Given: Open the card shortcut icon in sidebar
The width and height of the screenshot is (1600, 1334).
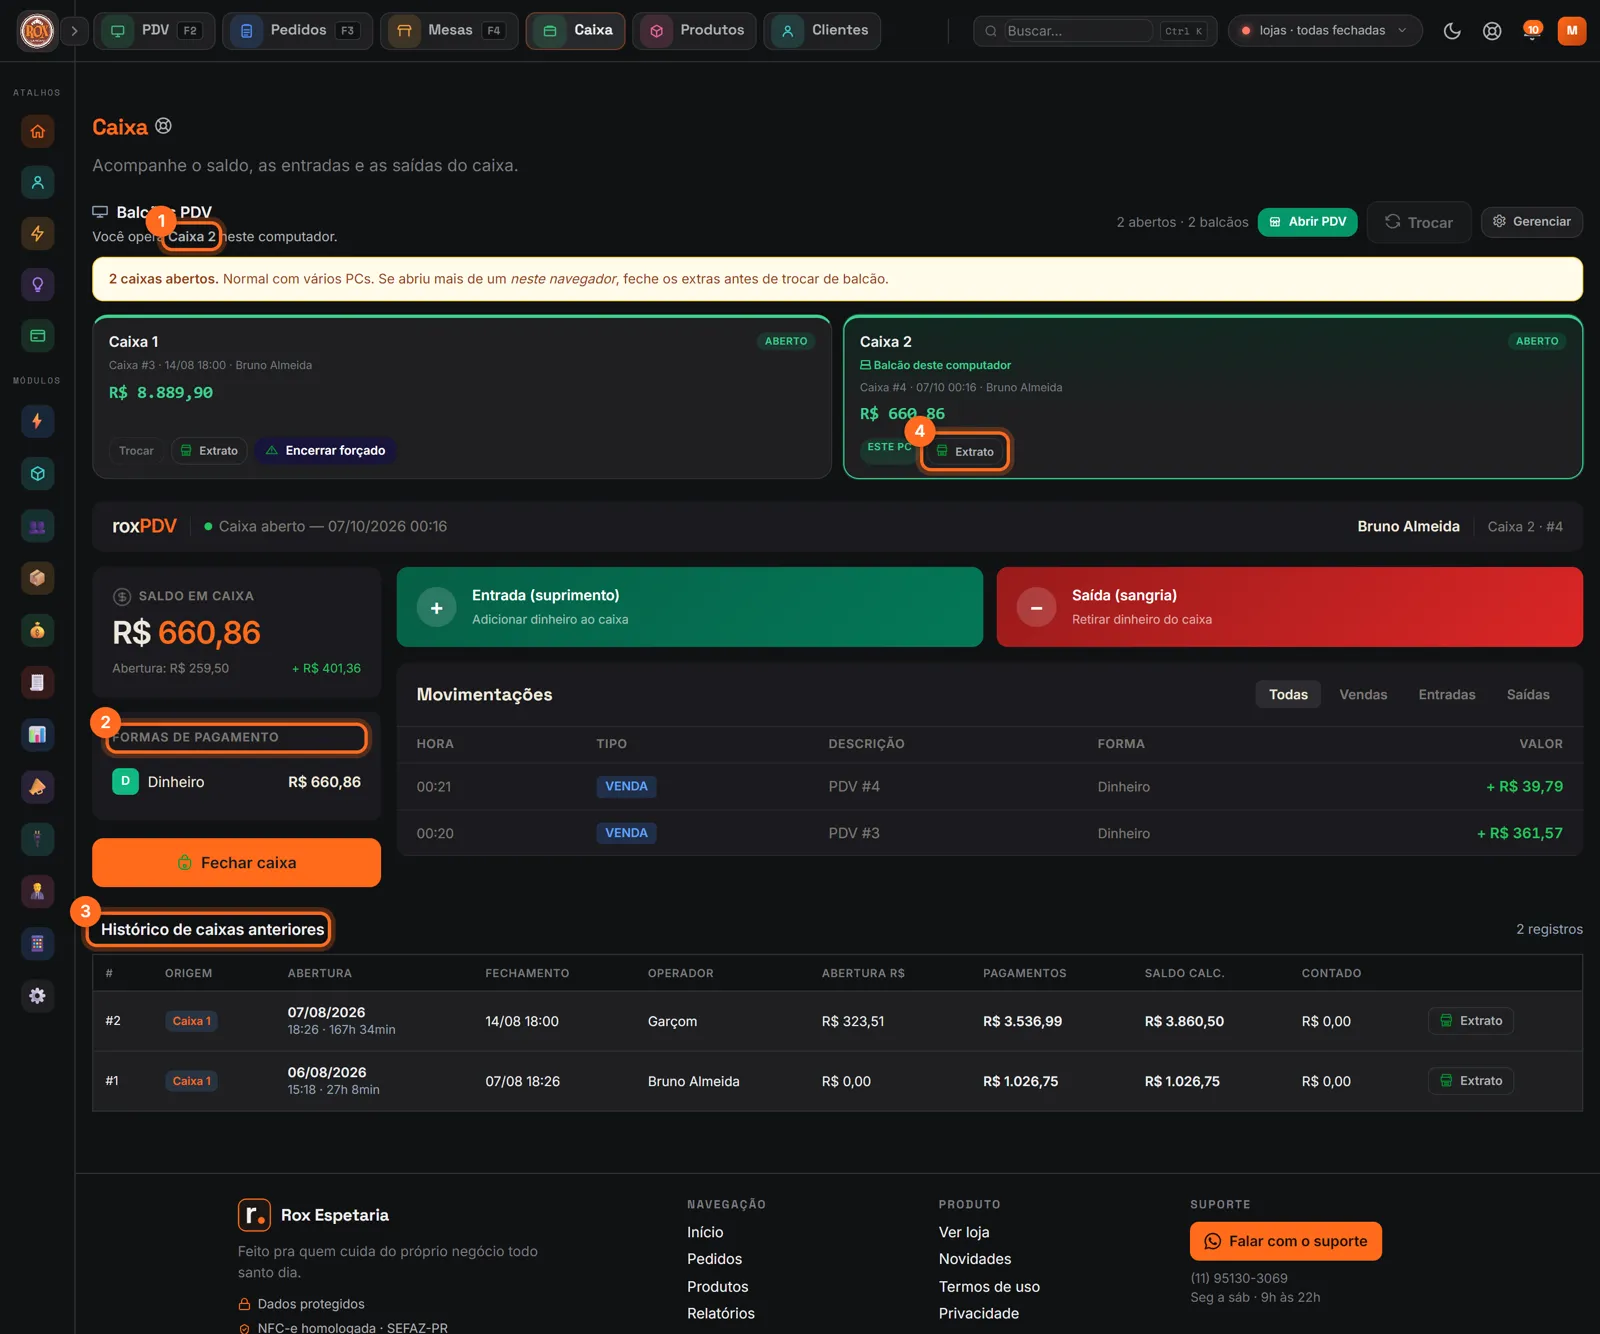Looking at the screenshot, I should point(37,336).
